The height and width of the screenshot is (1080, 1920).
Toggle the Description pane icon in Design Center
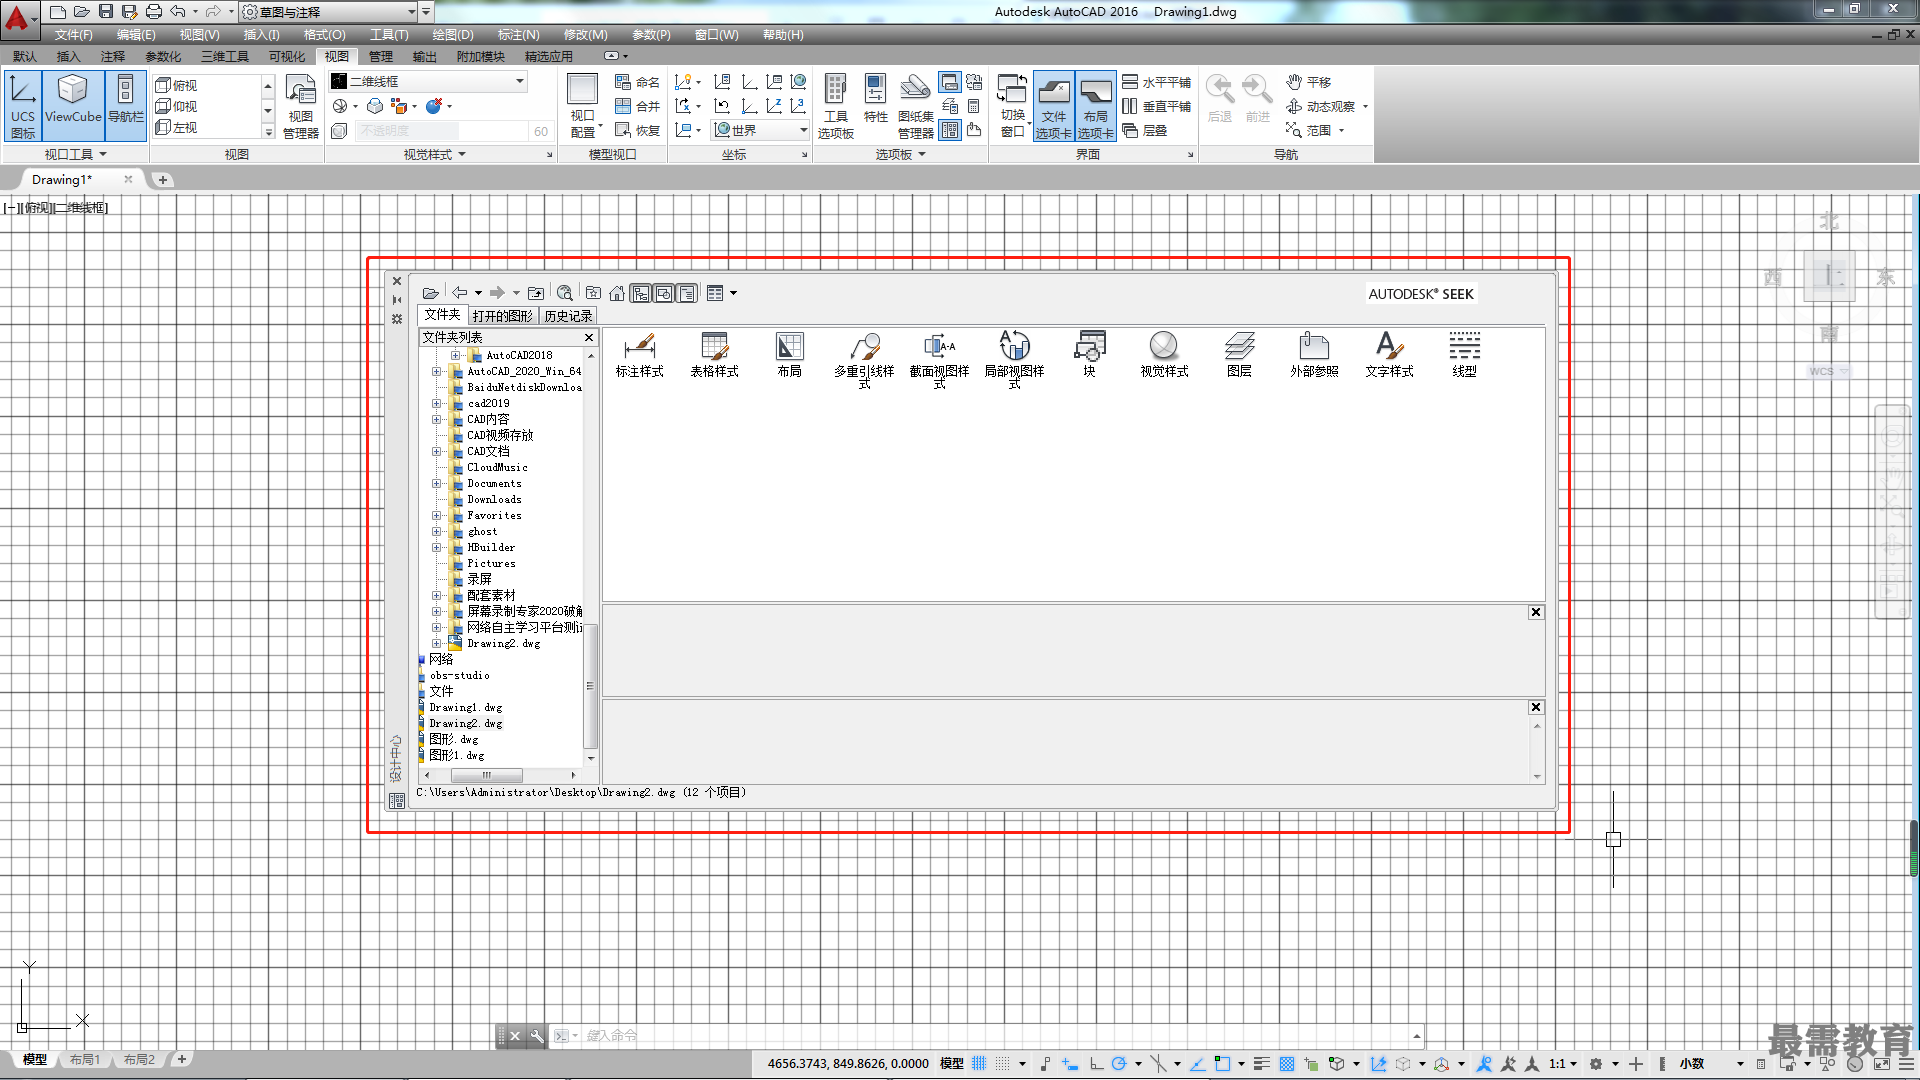(687, 293)
